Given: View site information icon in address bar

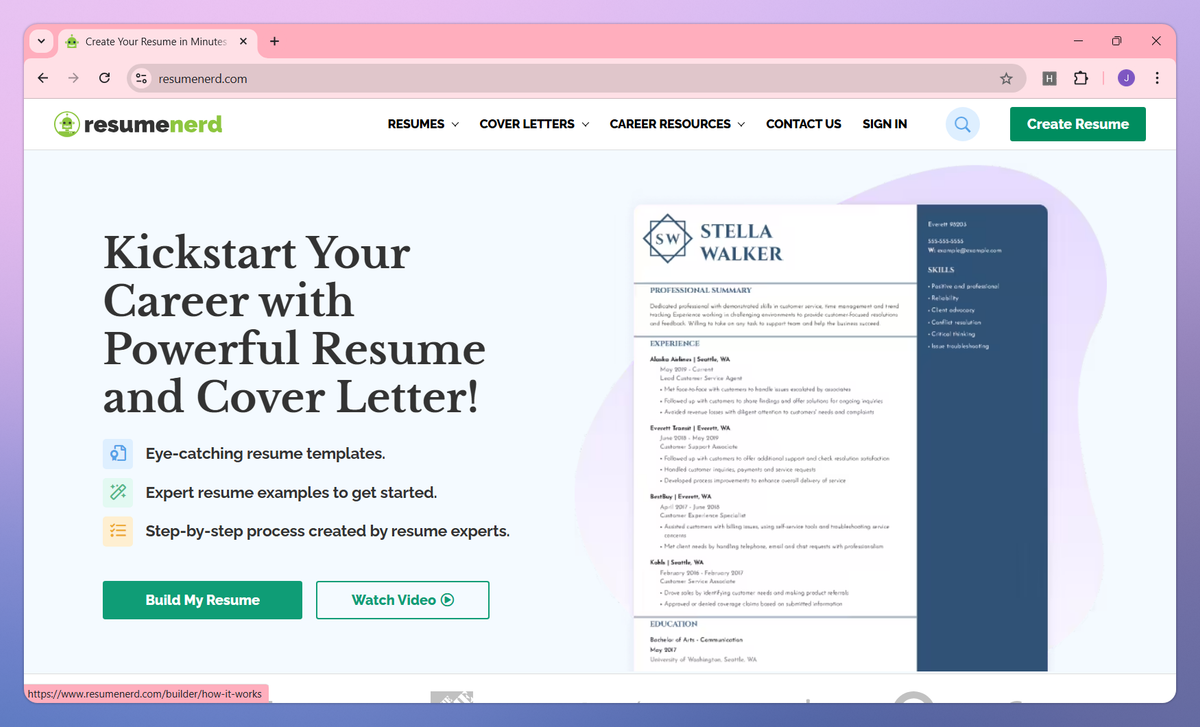Looking at the screenshot, I should click(142, 78).
